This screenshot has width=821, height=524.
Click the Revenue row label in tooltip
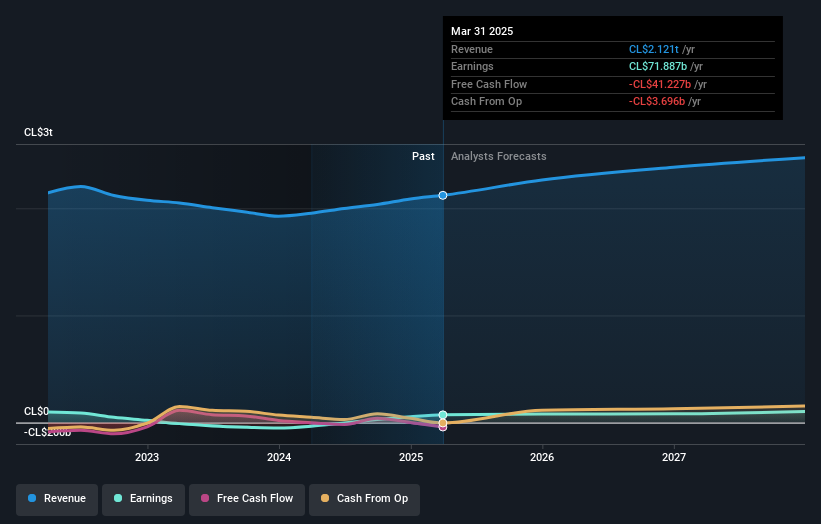click(472, 49)
